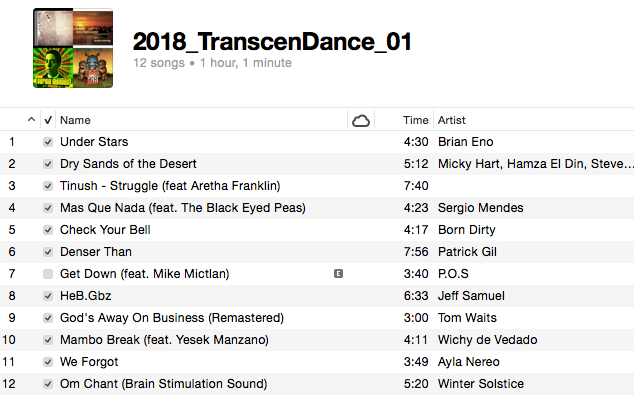Select We Forgot by Ayla Nereo

tap(317, 362)
